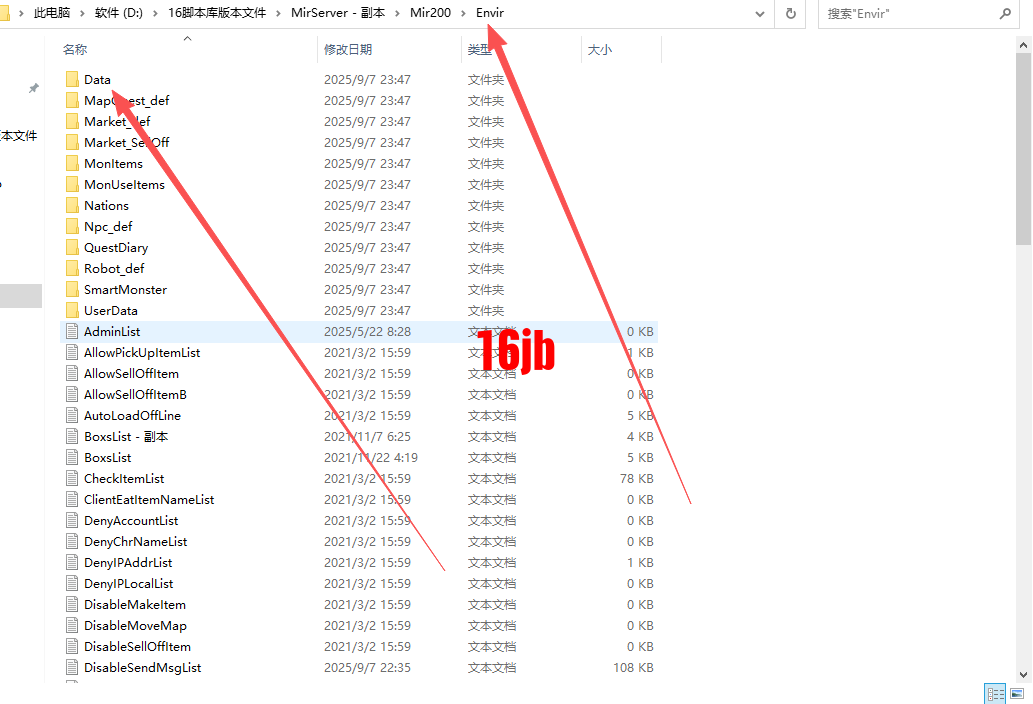The height and width of the screenshot is (704, 1033).
Task: Click the pin icon in left sidebar
Action: pos(33,87)
